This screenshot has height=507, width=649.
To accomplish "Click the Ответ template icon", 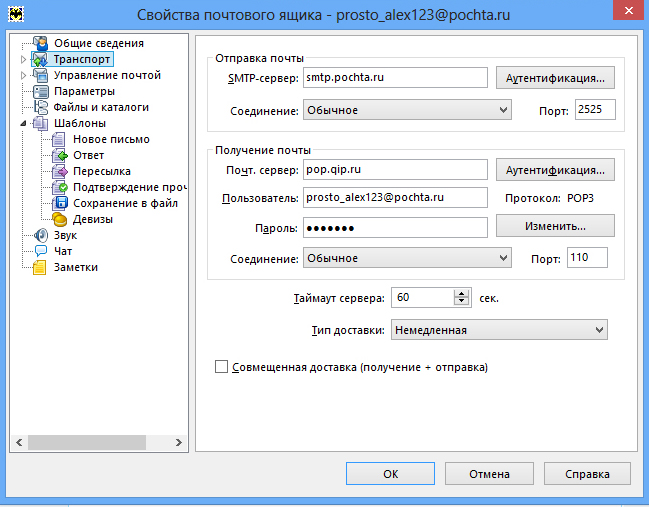I will (60, 155).
